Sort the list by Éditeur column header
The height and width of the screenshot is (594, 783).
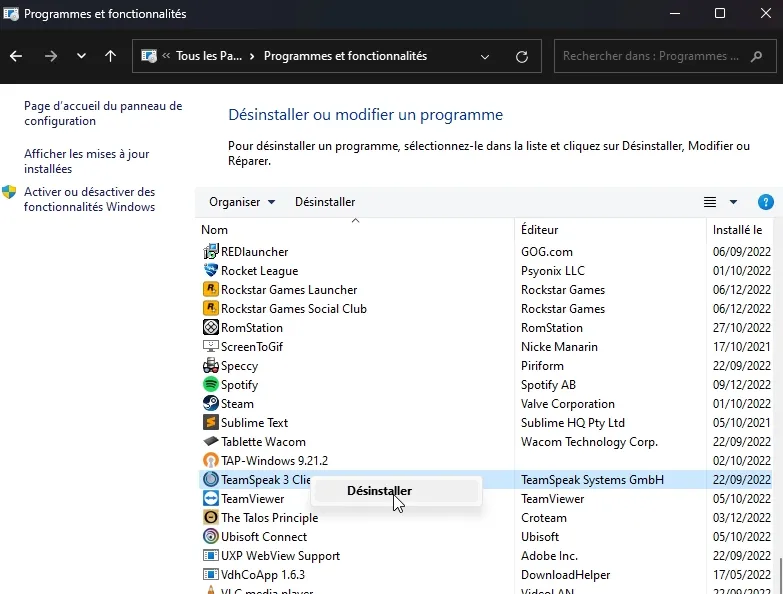click(x=540, y=230)
